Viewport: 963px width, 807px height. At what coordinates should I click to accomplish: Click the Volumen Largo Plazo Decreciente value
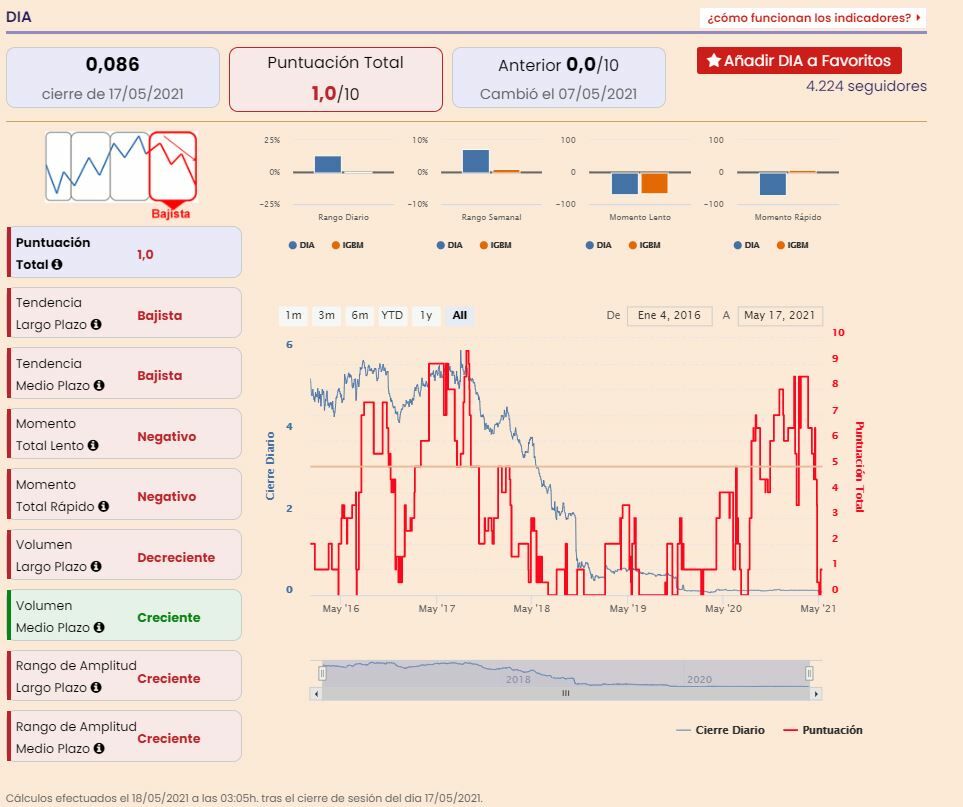click(x=176, y=557)
